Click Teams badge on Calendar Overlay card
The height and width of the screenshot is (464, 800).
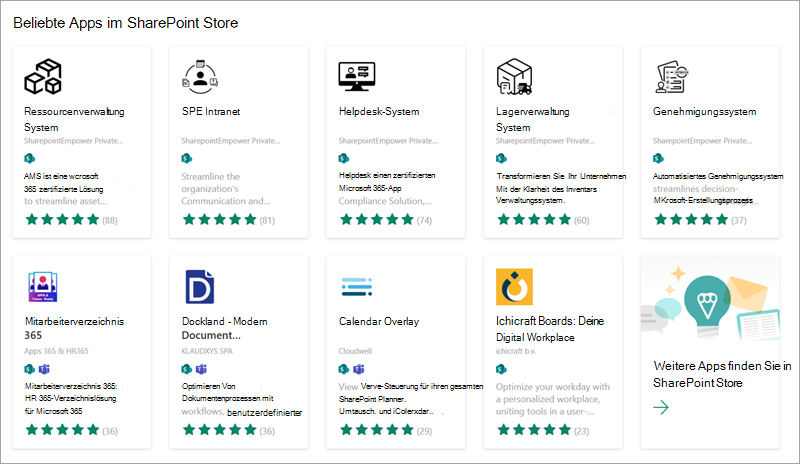[359, 369]
